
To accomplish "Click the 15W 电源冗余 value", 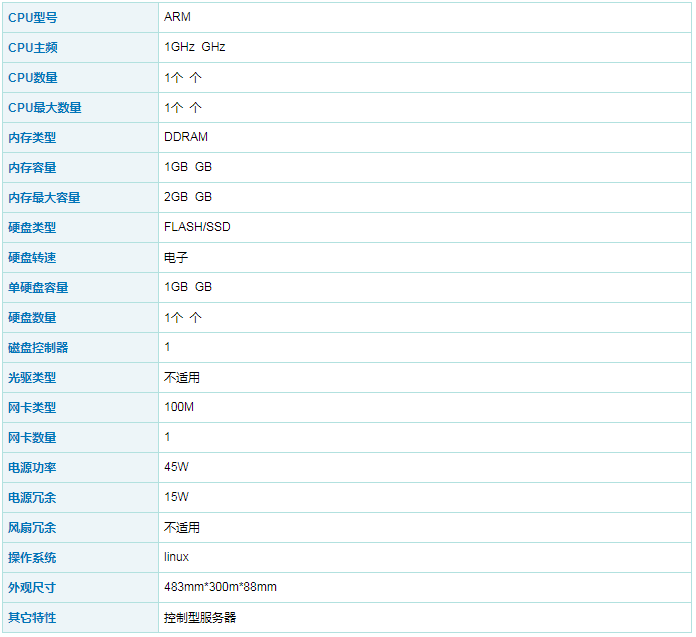I will click(x=176, y=497).
